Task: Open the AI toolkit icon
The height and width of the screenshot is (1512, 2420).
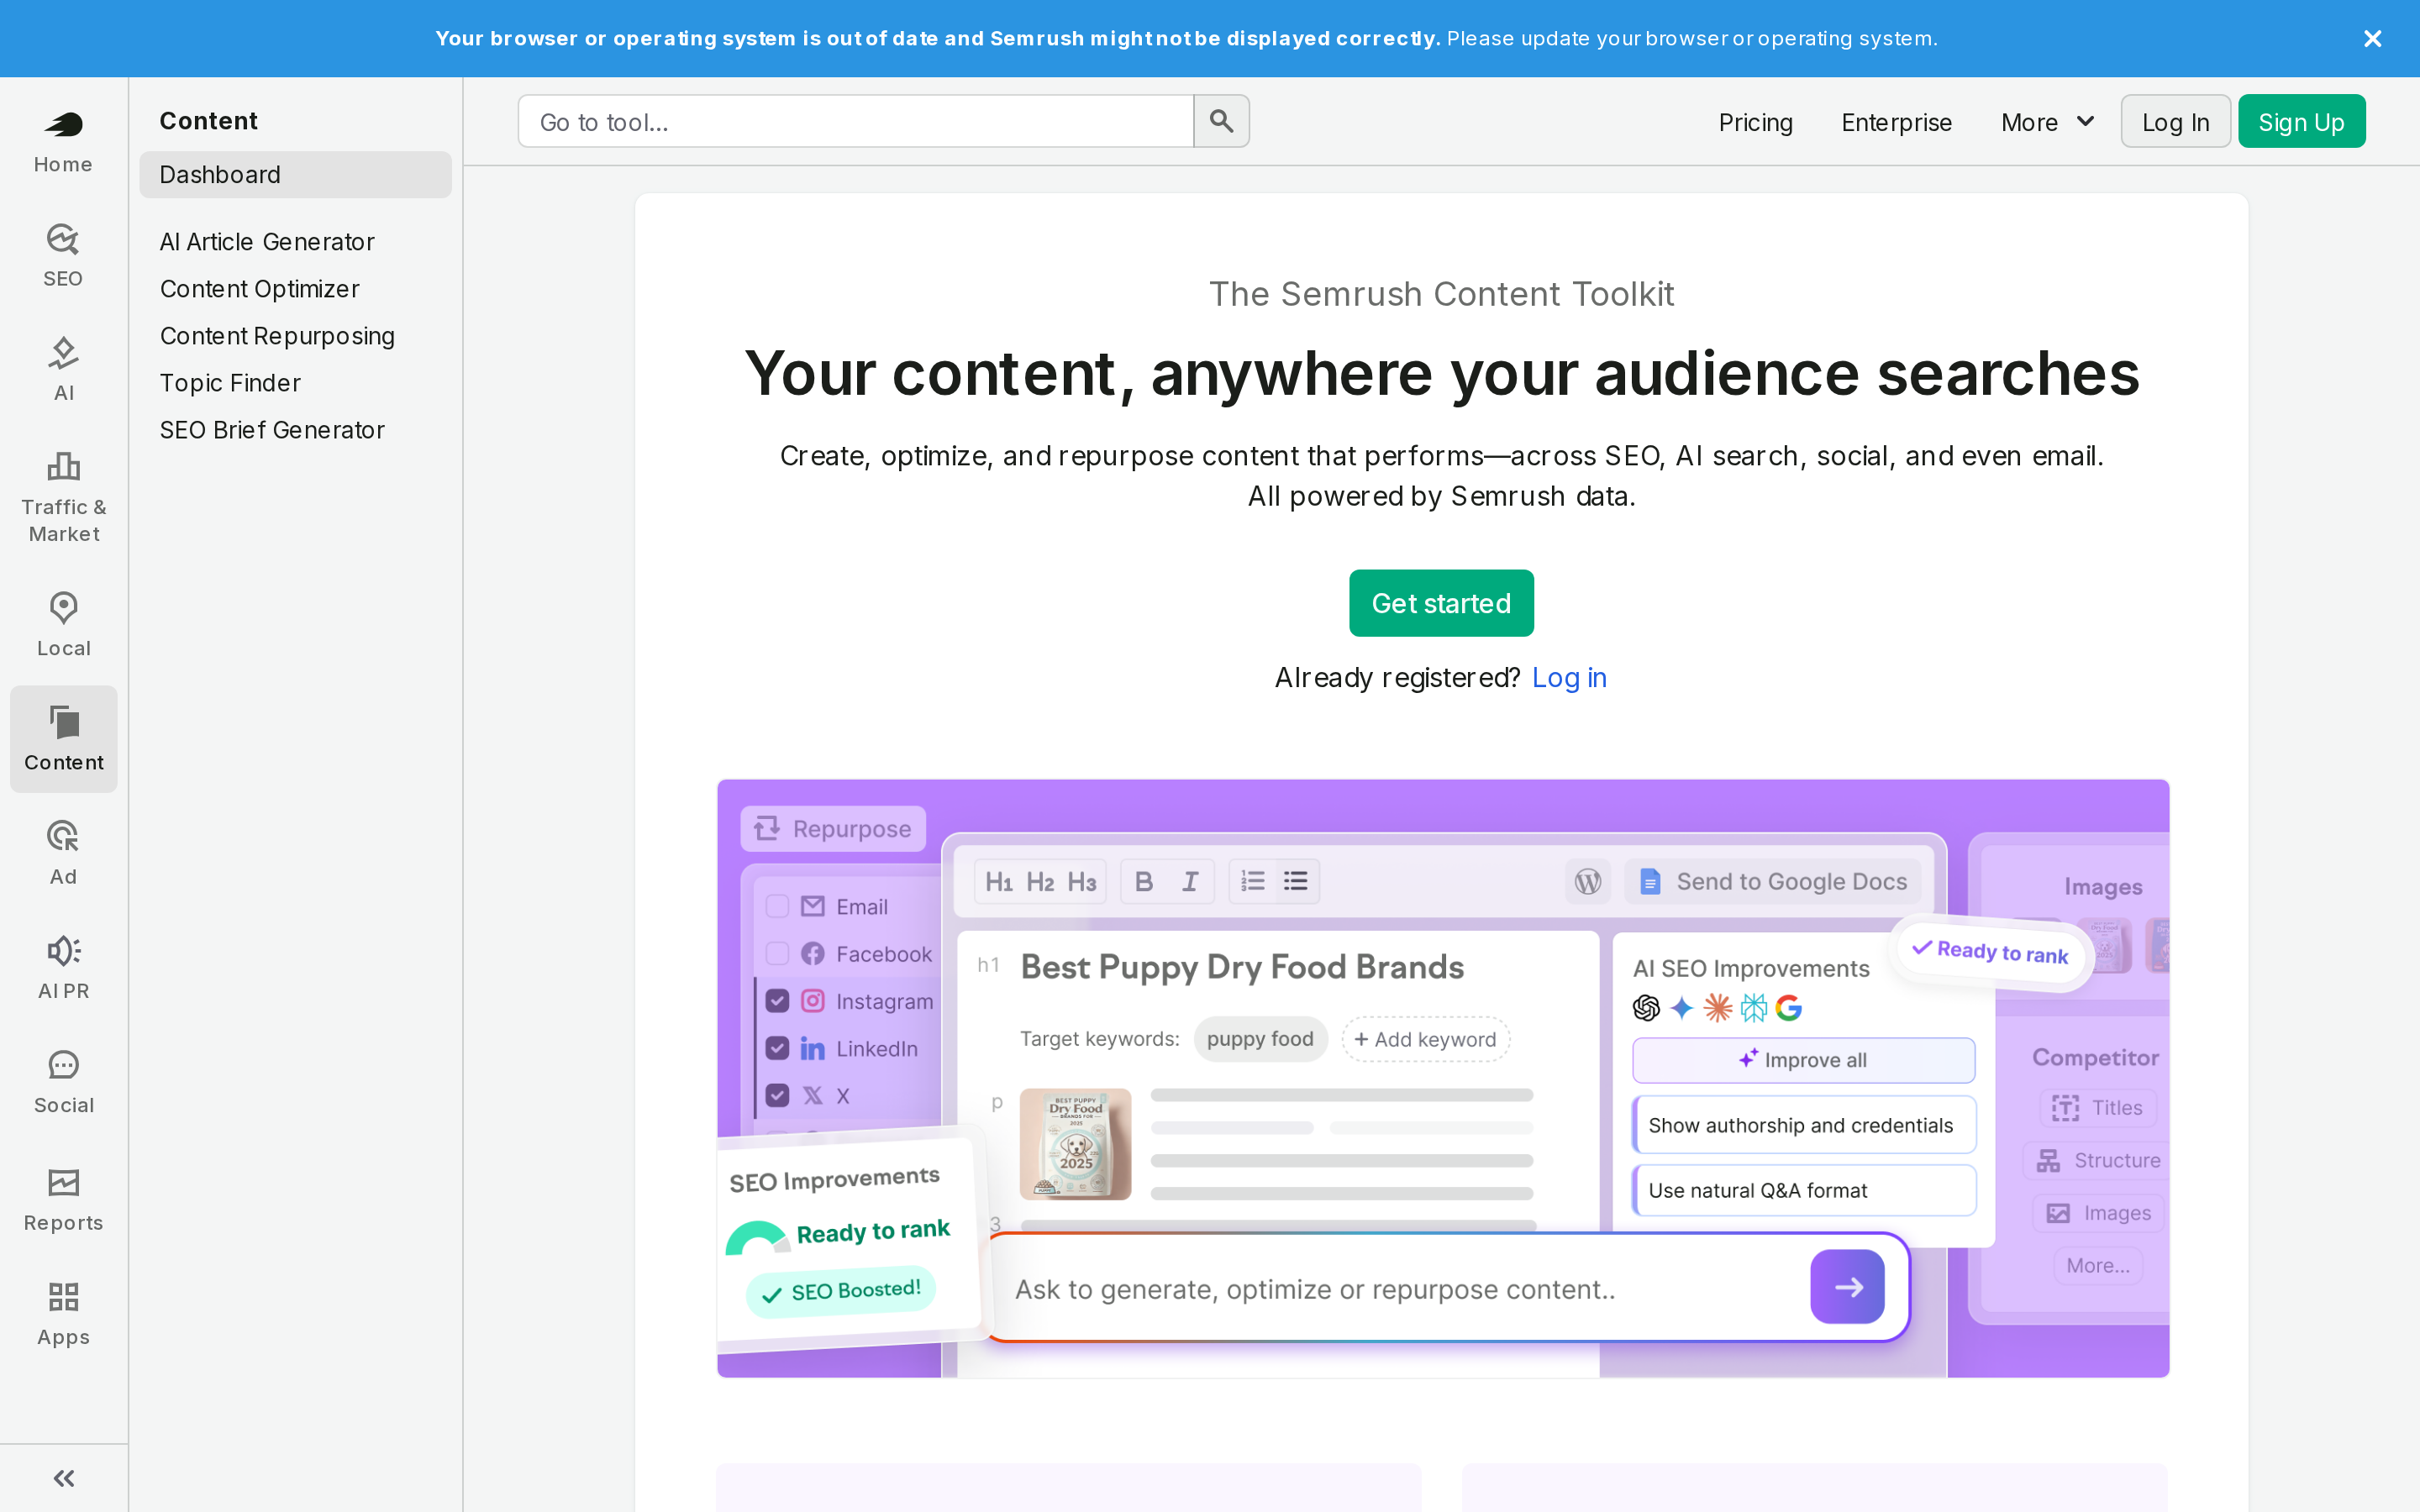Action: 63,370
